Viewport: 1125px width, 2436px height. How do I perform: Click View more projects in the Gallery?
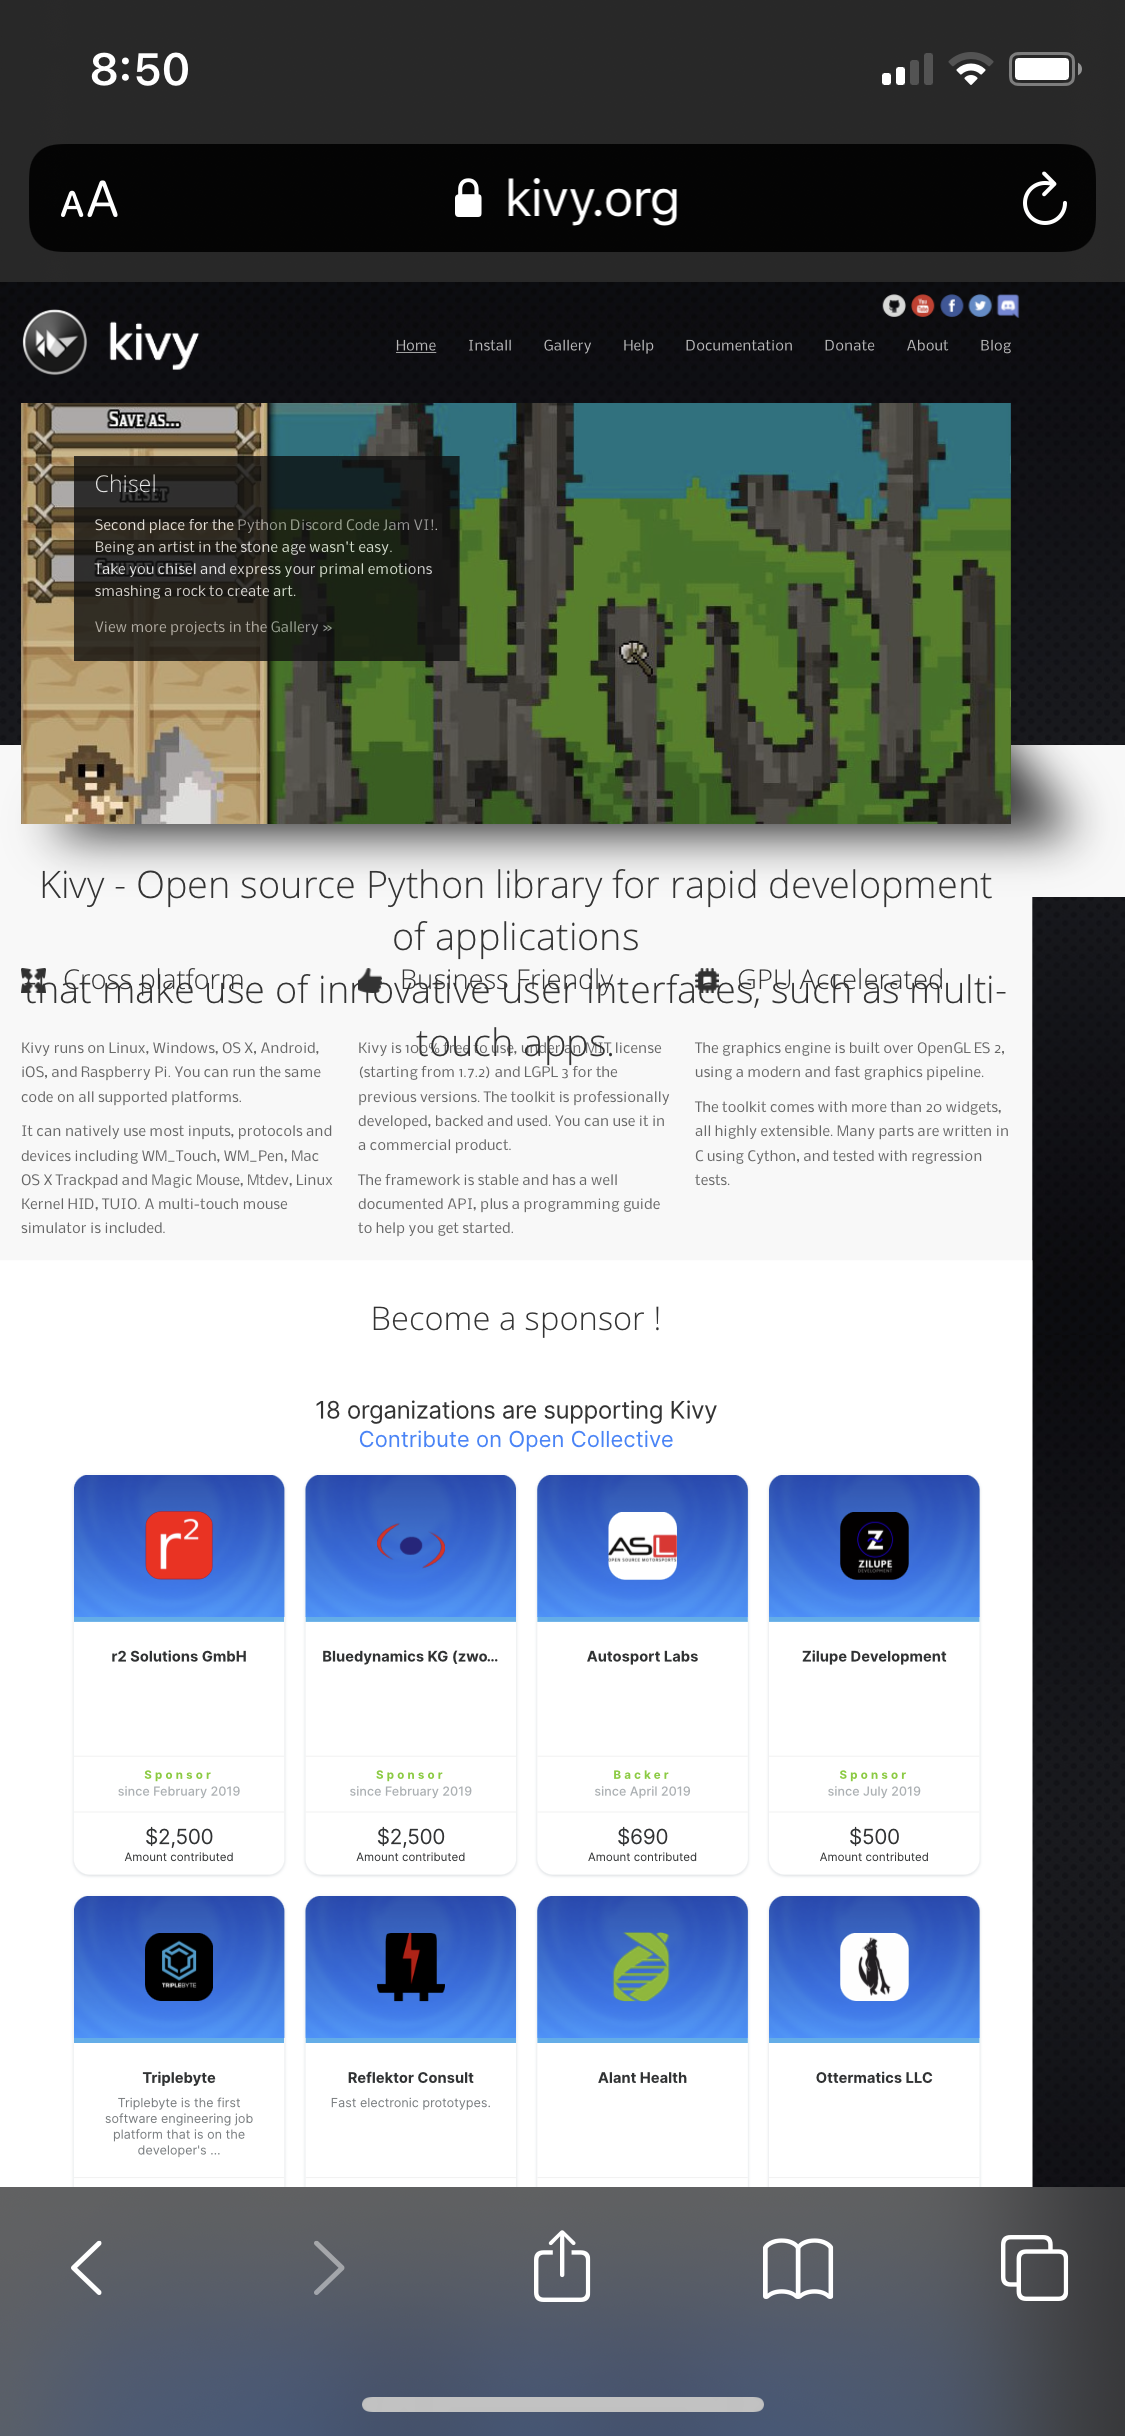click(x=213, y=627)
